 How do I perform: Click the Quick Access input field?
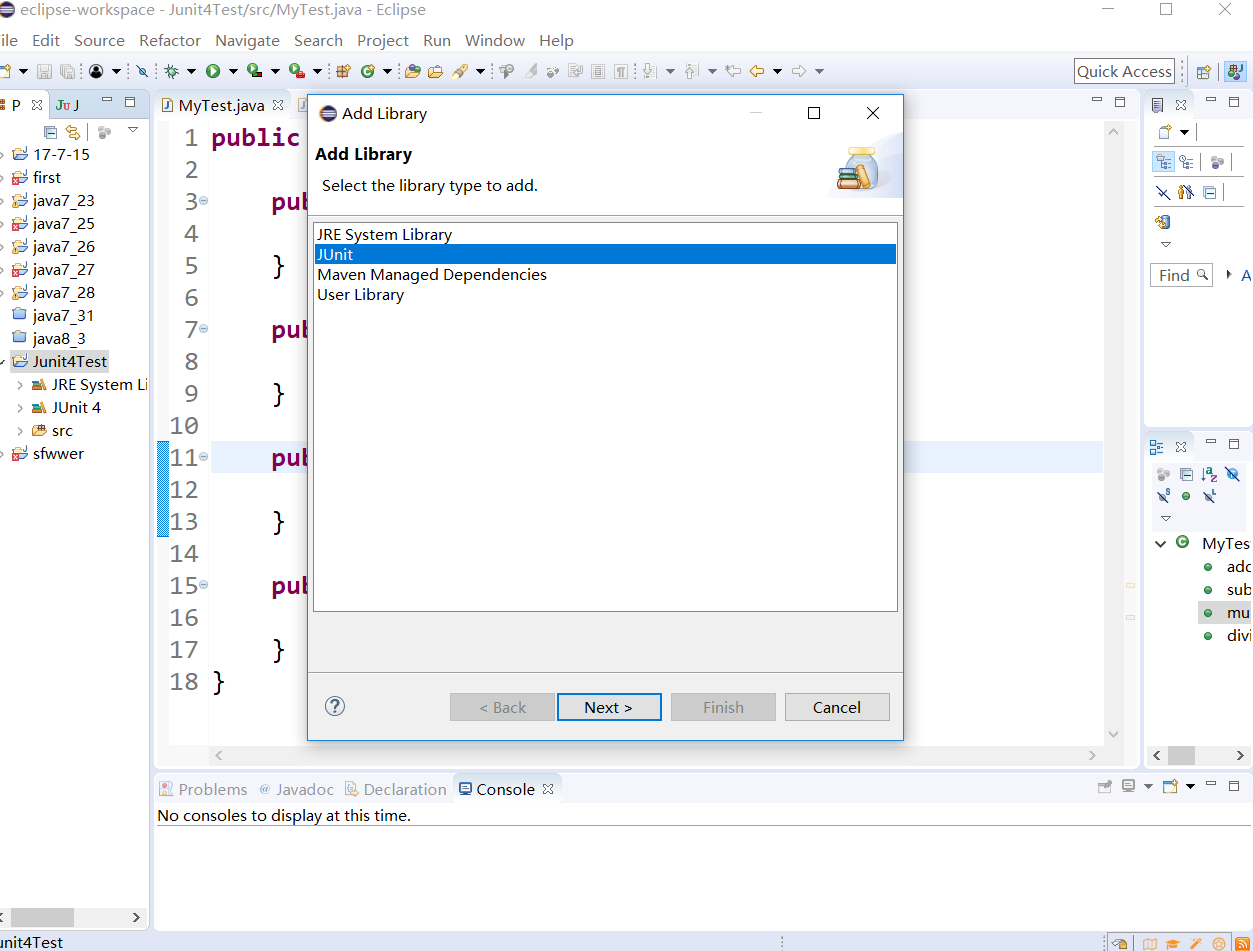point(1124,71)
